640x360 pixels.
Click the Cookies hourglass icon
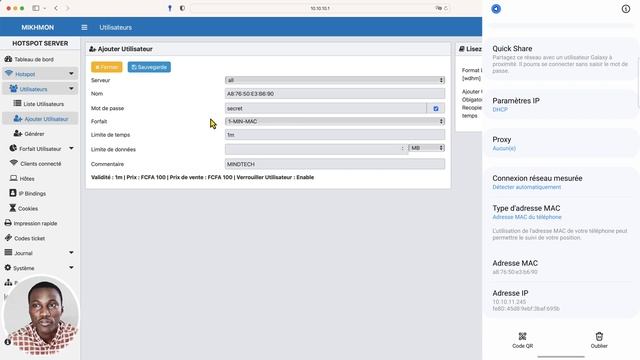click(13, 208)
